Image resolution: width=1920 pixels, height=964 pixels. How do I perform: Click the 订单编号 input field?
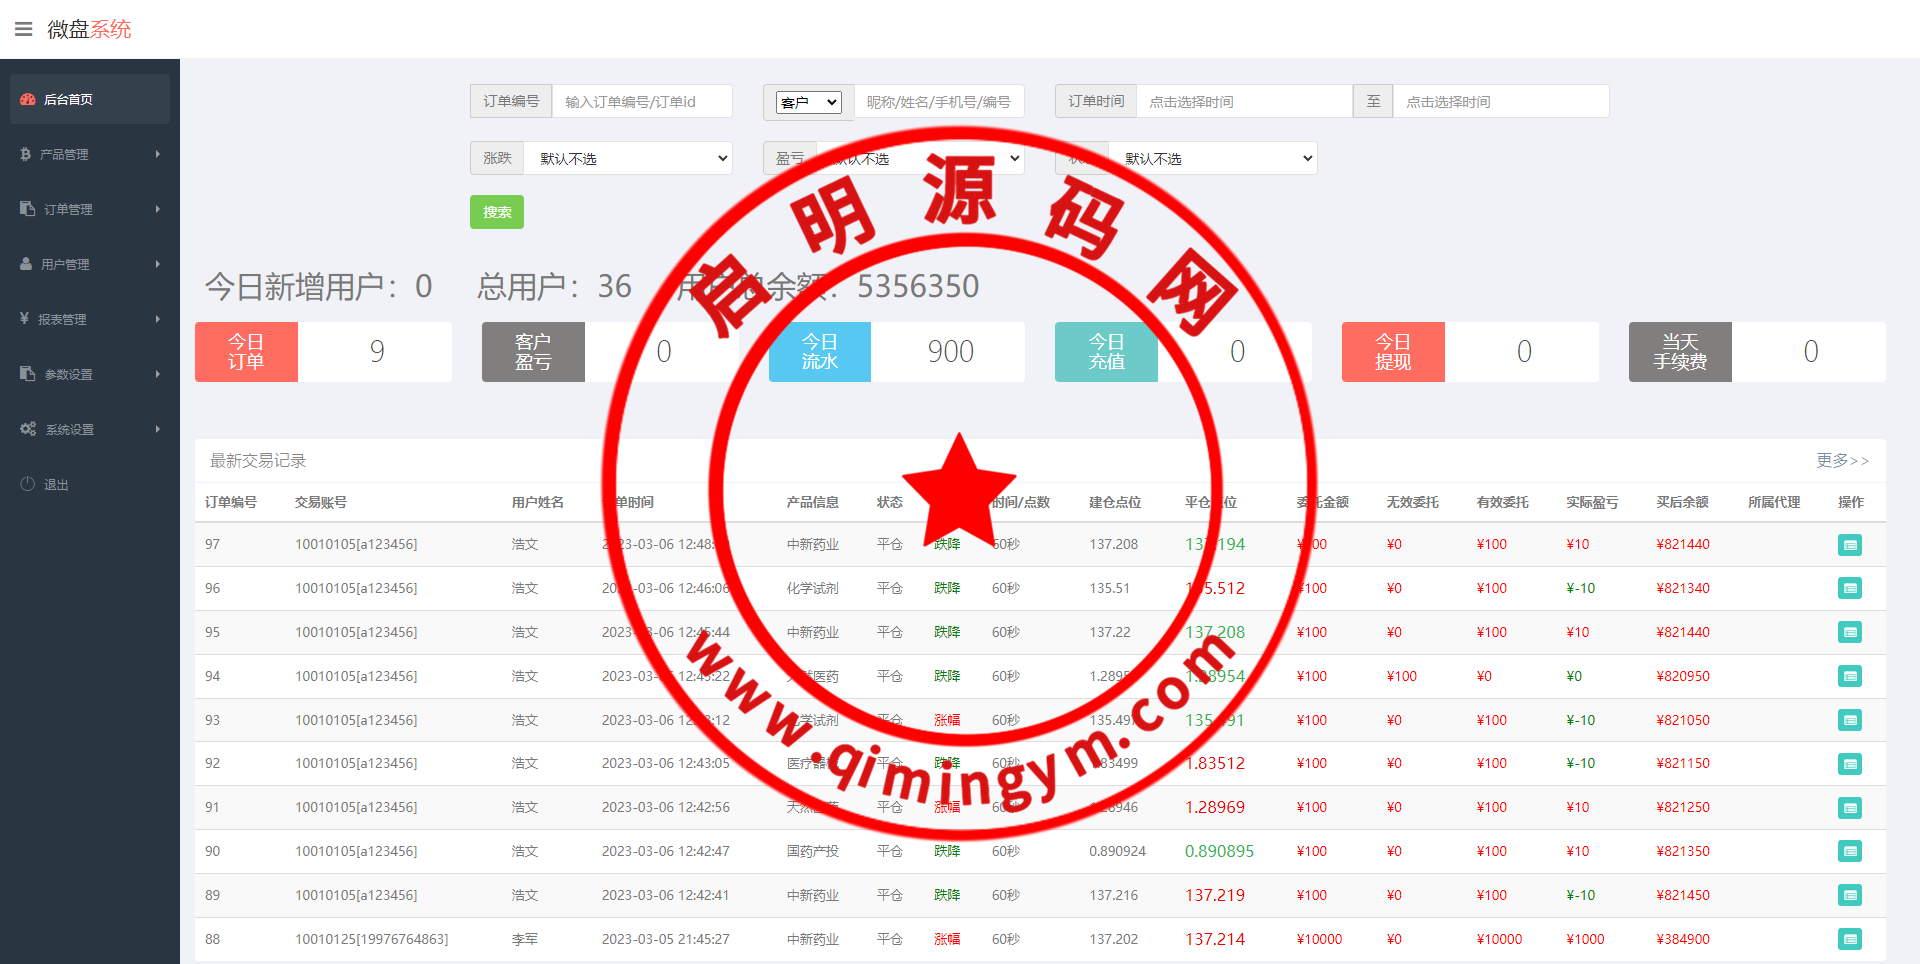[x=641, y=102]
